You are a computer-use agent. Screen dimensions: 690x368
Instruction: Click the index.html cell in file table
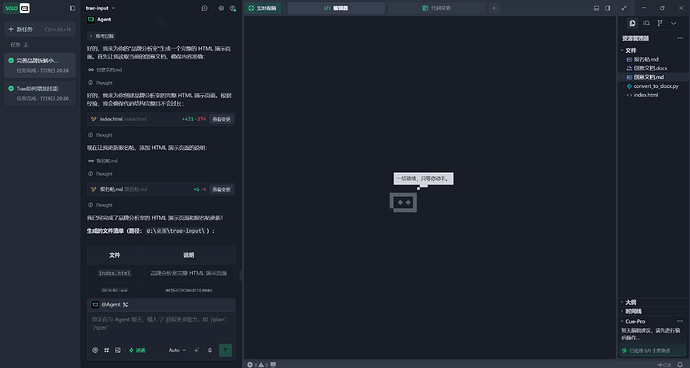click(114, 273)
